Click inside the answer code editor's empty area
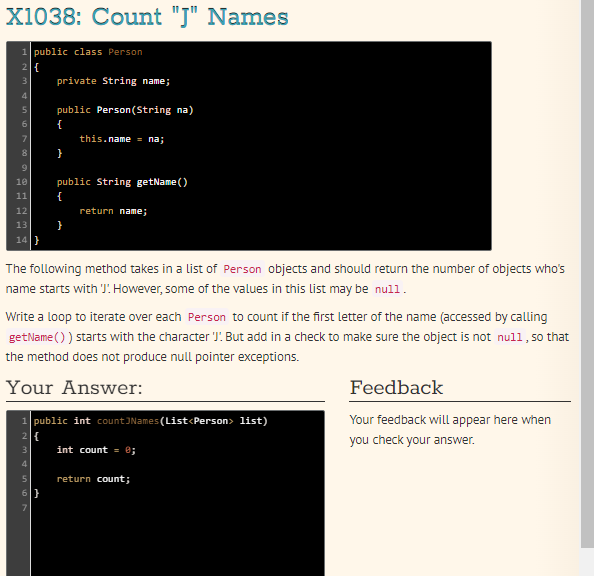Viewport: 594px width, 576px height. (177, 542)
